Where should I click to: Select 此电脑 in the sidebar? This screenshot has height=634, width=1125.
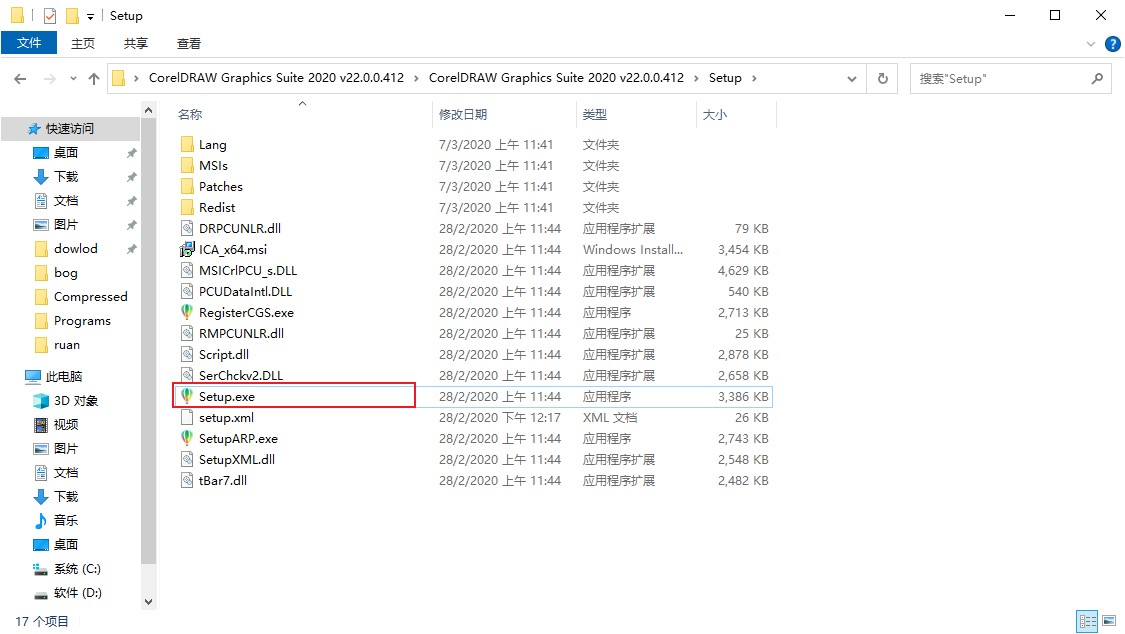64,377
